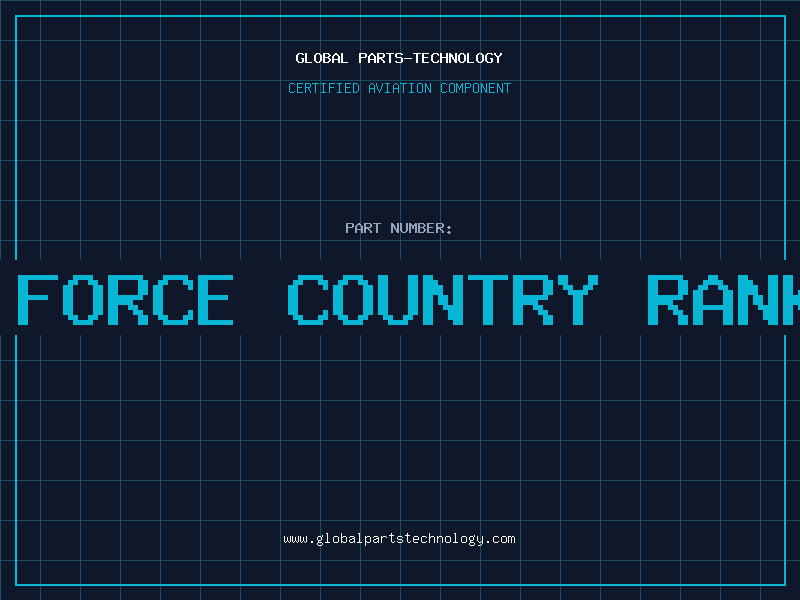Select the CERTIFIED AVIATION COMPONENT subtitle
800x600 pixels.
tap(399, 88)
